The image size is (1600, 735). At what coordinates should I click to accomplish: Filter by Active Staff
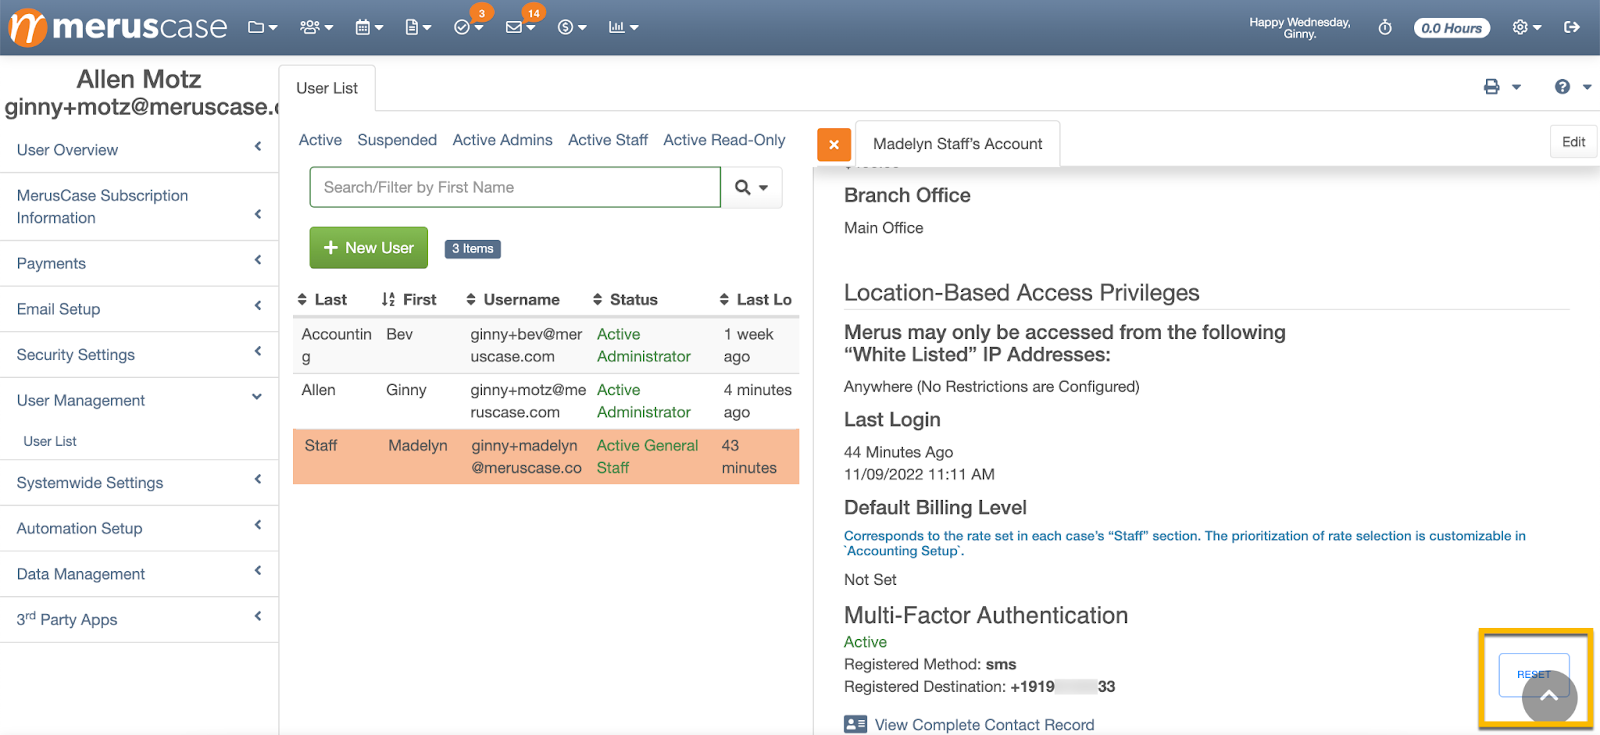[608, 140]
